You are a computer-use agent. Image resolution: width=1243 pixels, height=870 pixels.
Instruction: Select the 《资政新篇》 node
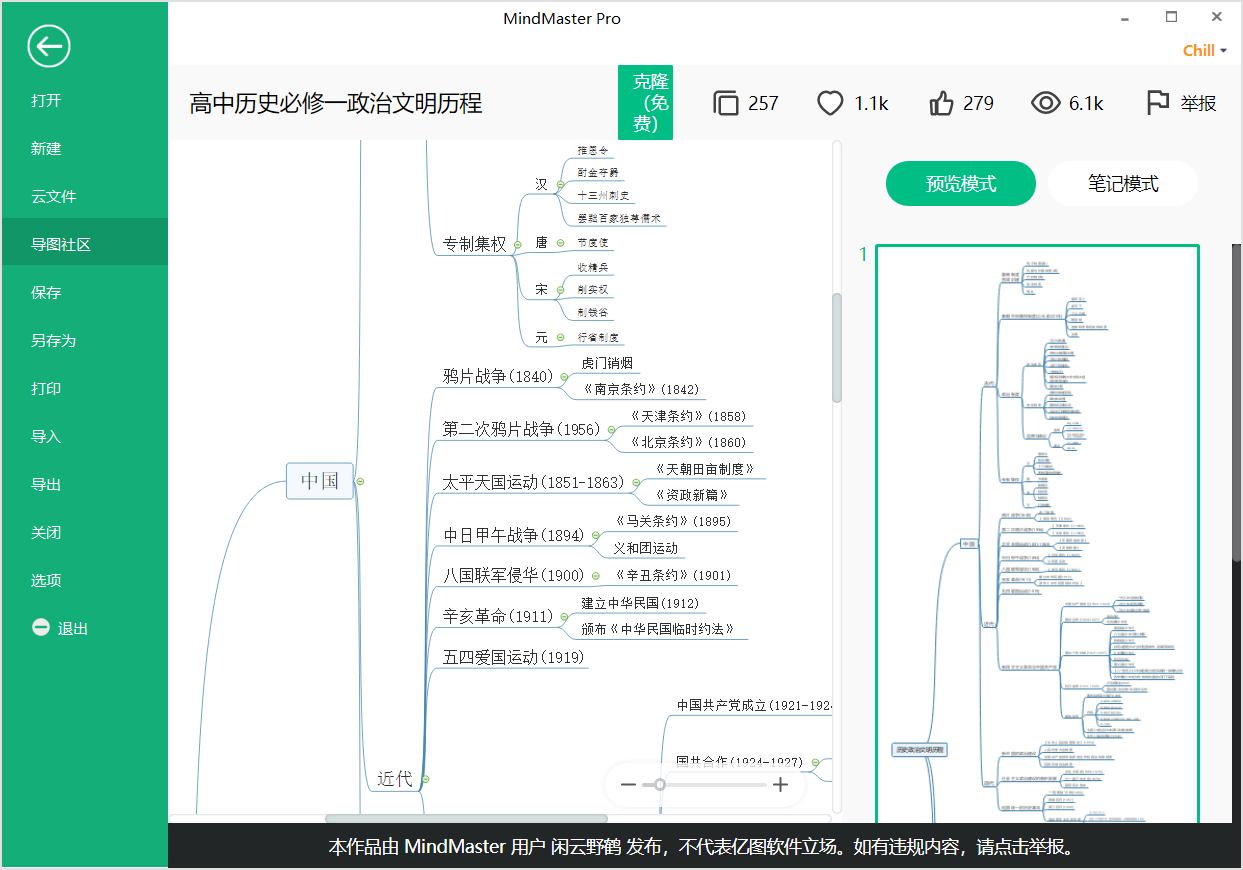point(691,495)
